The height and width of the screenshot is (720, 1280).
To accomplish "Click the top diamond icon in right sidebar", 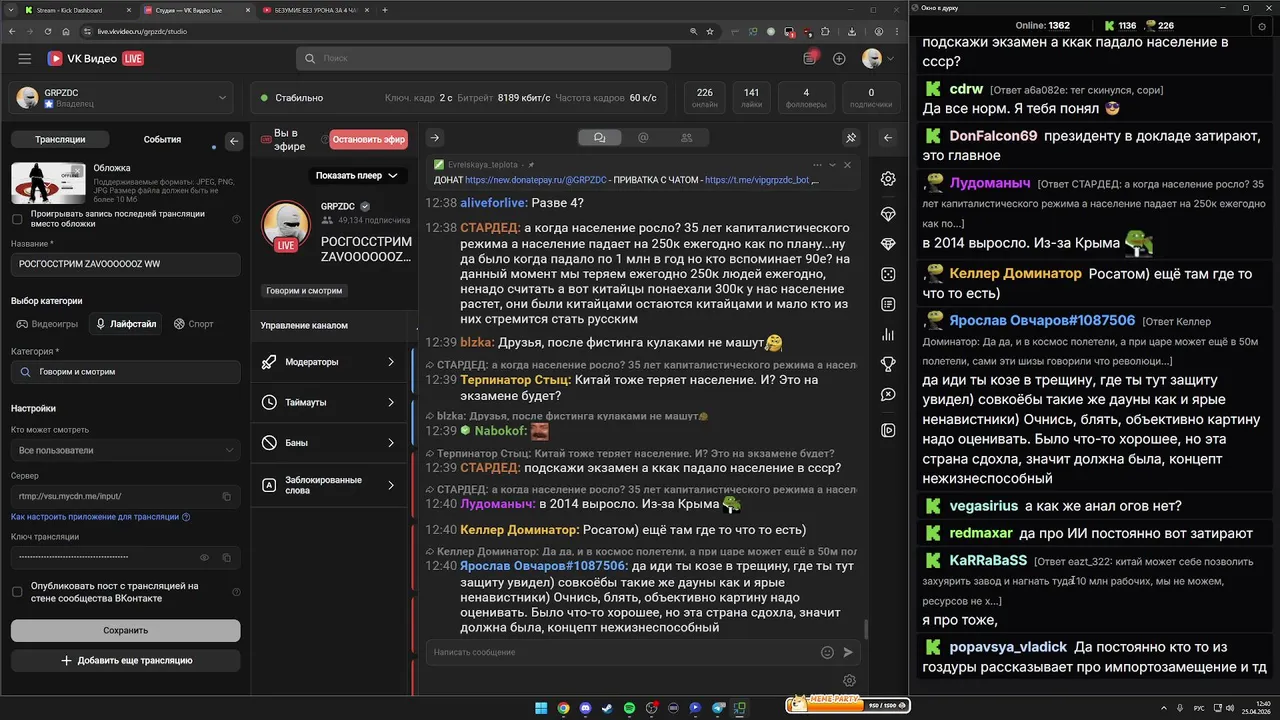I will pyautogui.click(x=888, y=214).
